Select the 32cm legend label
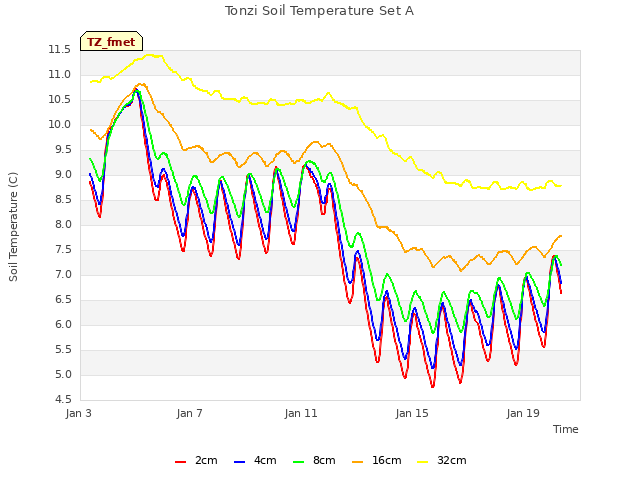 point(451,460)
